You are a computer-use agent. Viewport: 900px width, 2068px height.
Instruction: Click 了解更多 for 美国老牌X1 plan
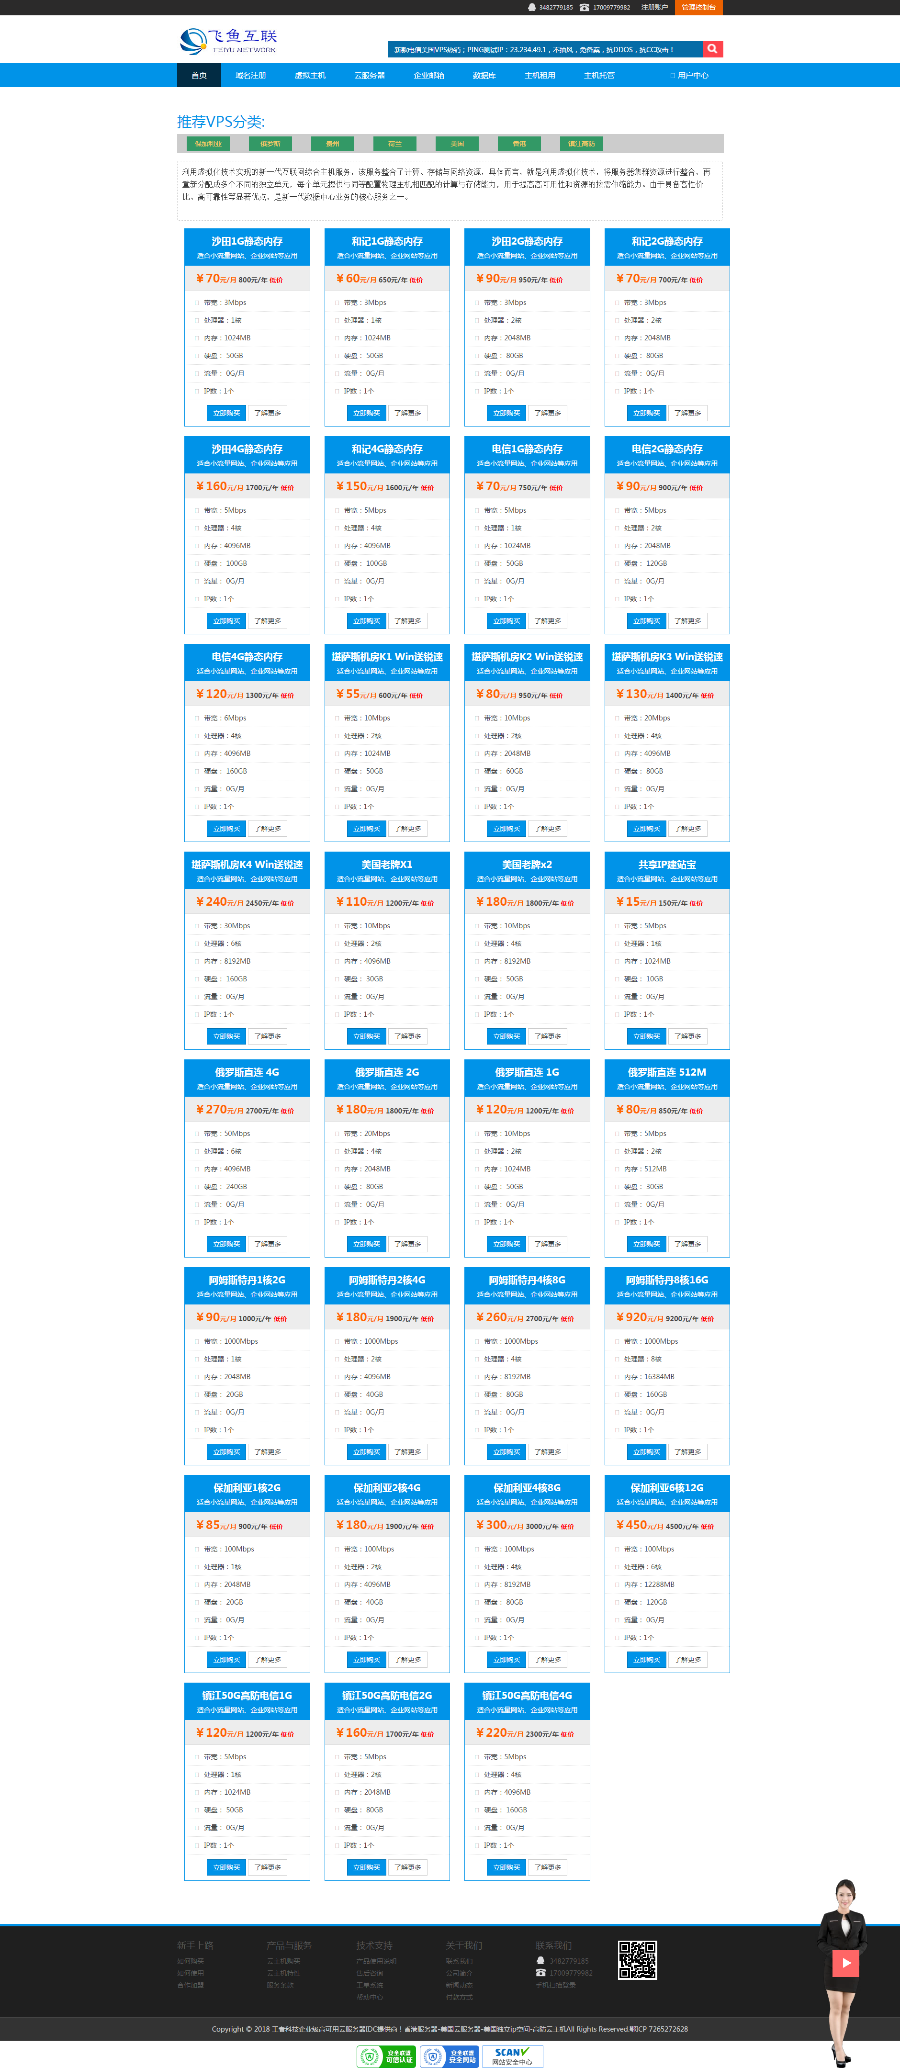[407, 1036]
